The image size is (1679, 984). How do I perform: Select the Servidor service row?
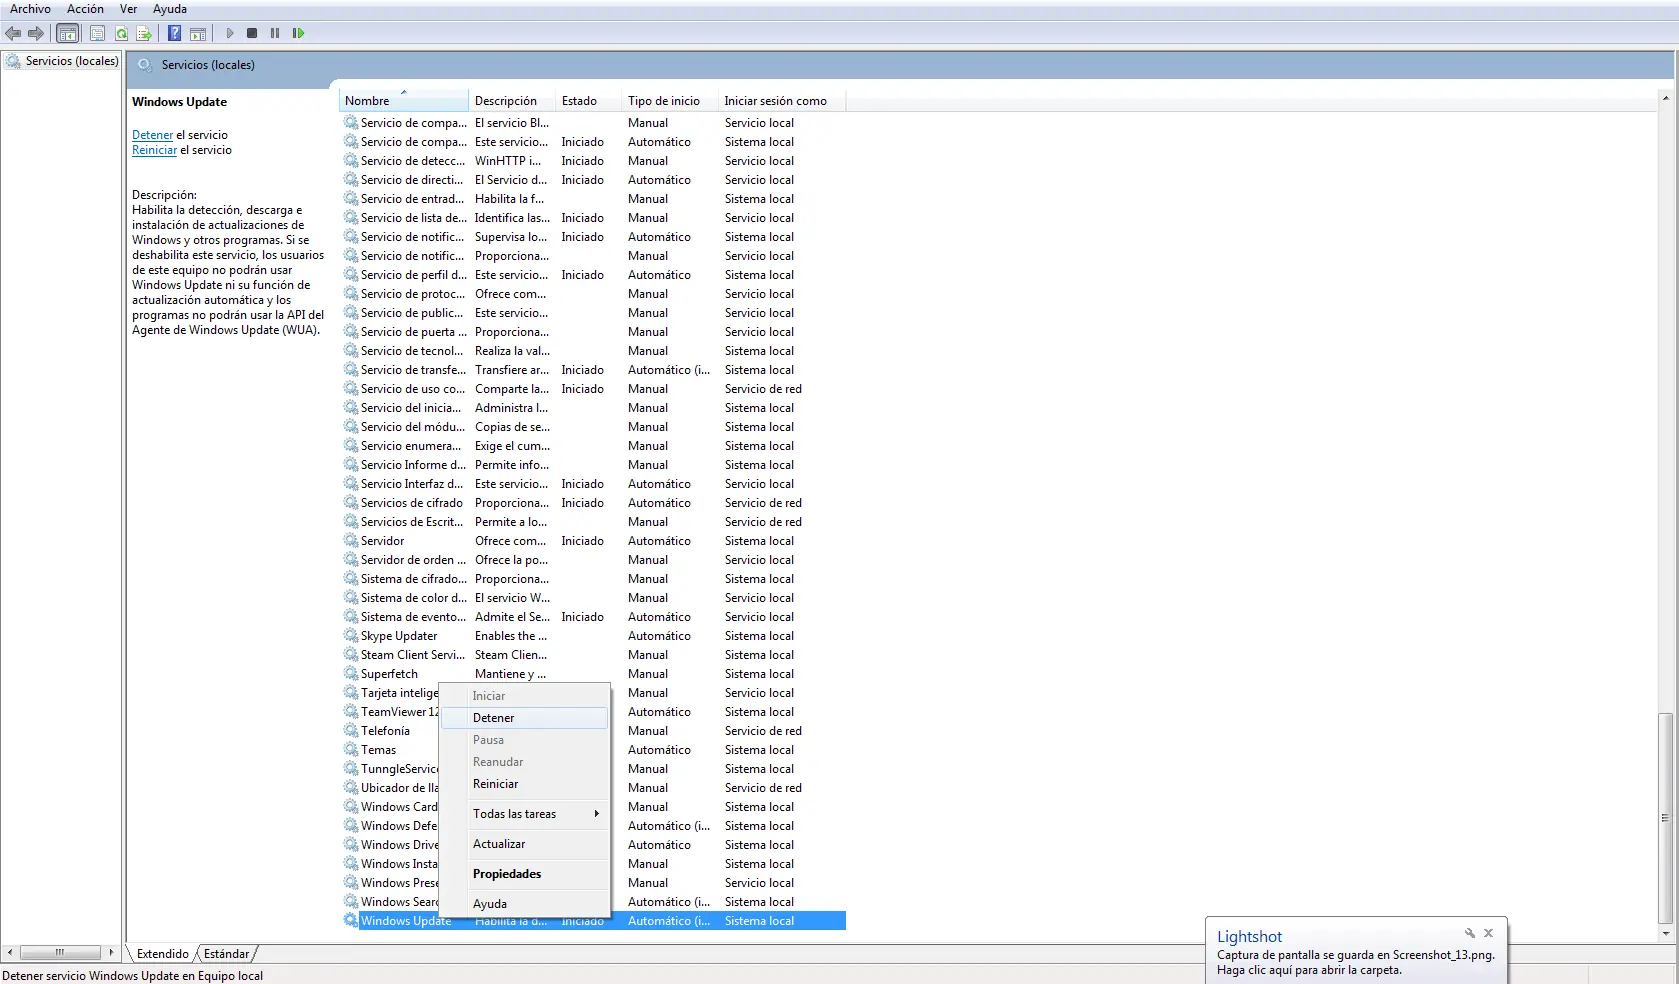[x=594, y=541]
